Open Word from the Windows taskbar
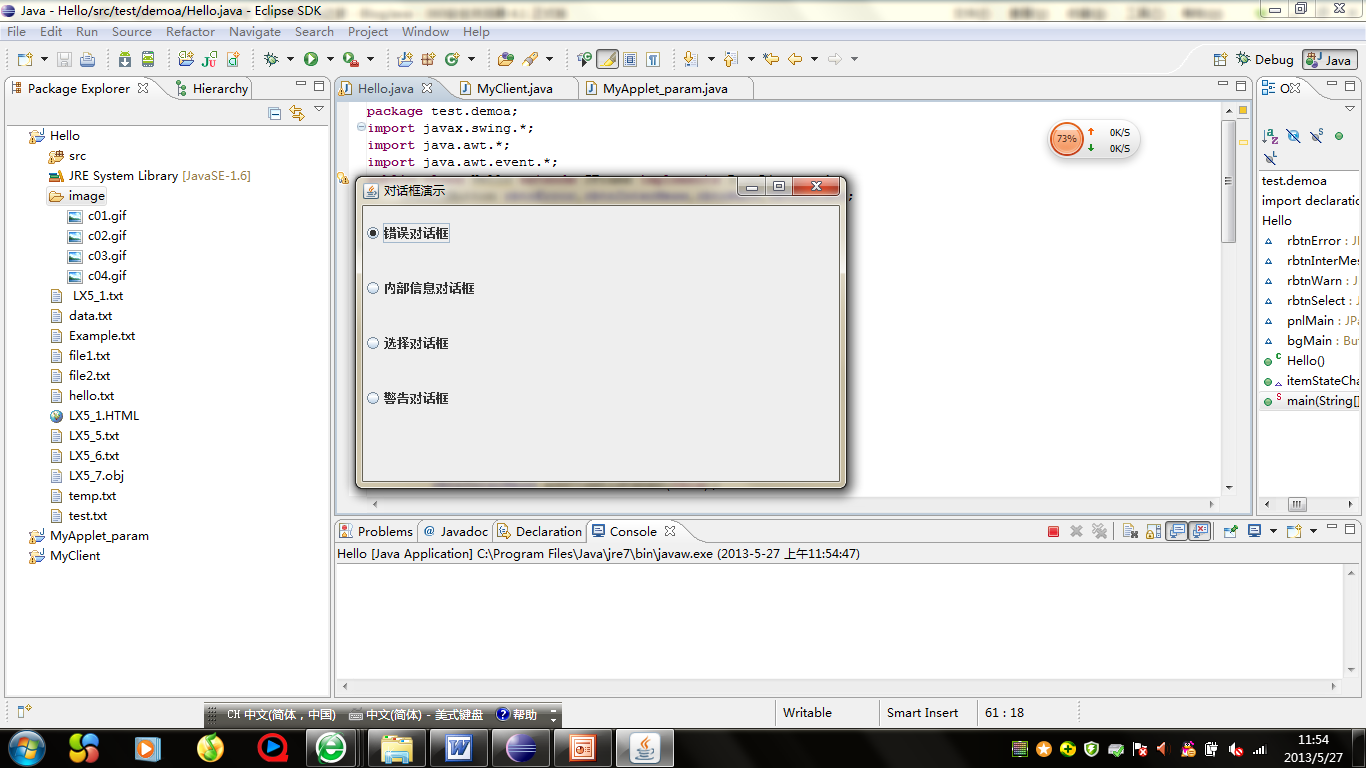The height and width of the screenshot is (768, 1366). point(459,747)
